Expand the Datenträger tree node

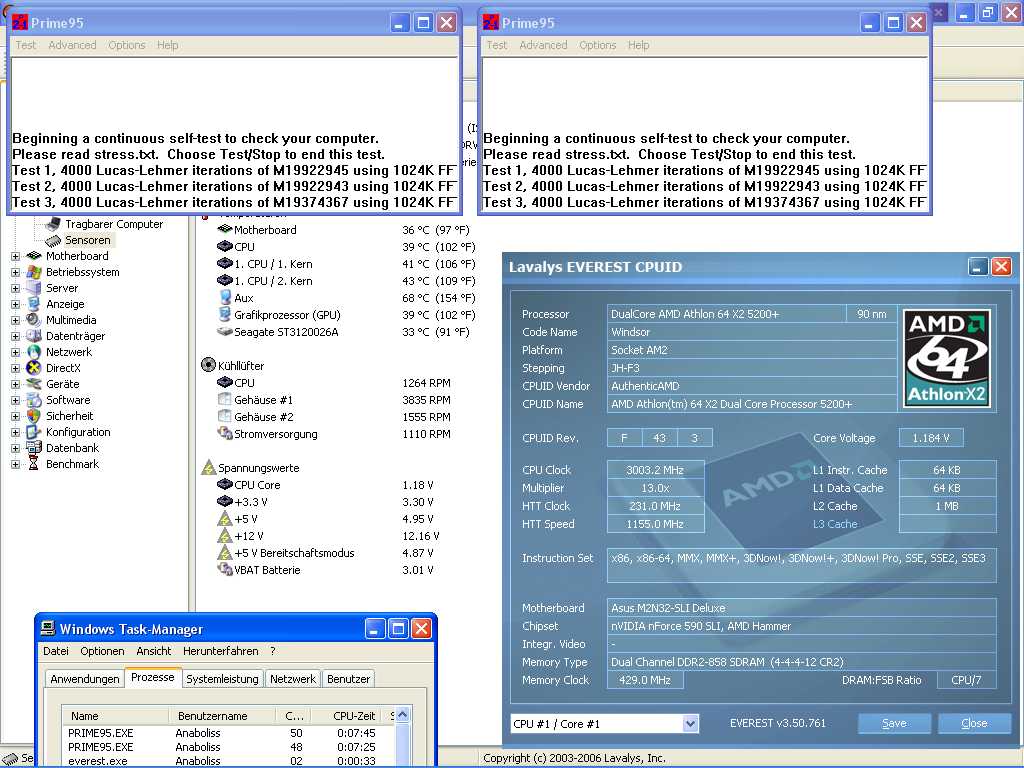[15, 336]
